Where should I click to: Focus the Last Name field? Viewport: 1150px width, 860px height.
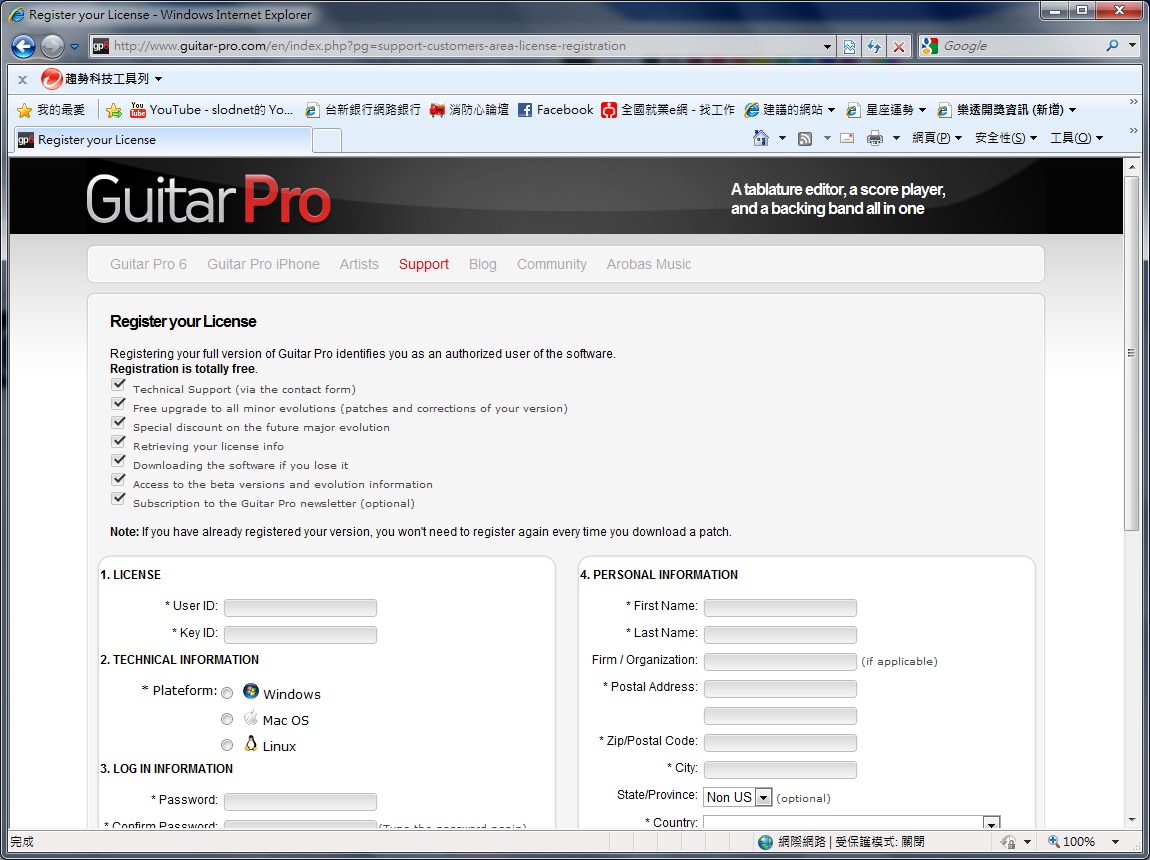pyautogui.click(x=780, y=634)
